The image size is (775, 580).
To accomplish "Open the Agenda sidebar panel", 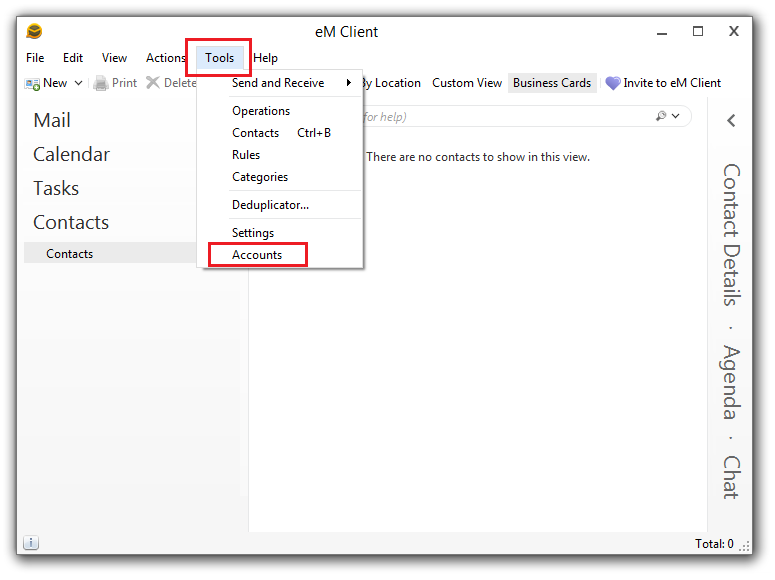I will click(x=731, y=382).
